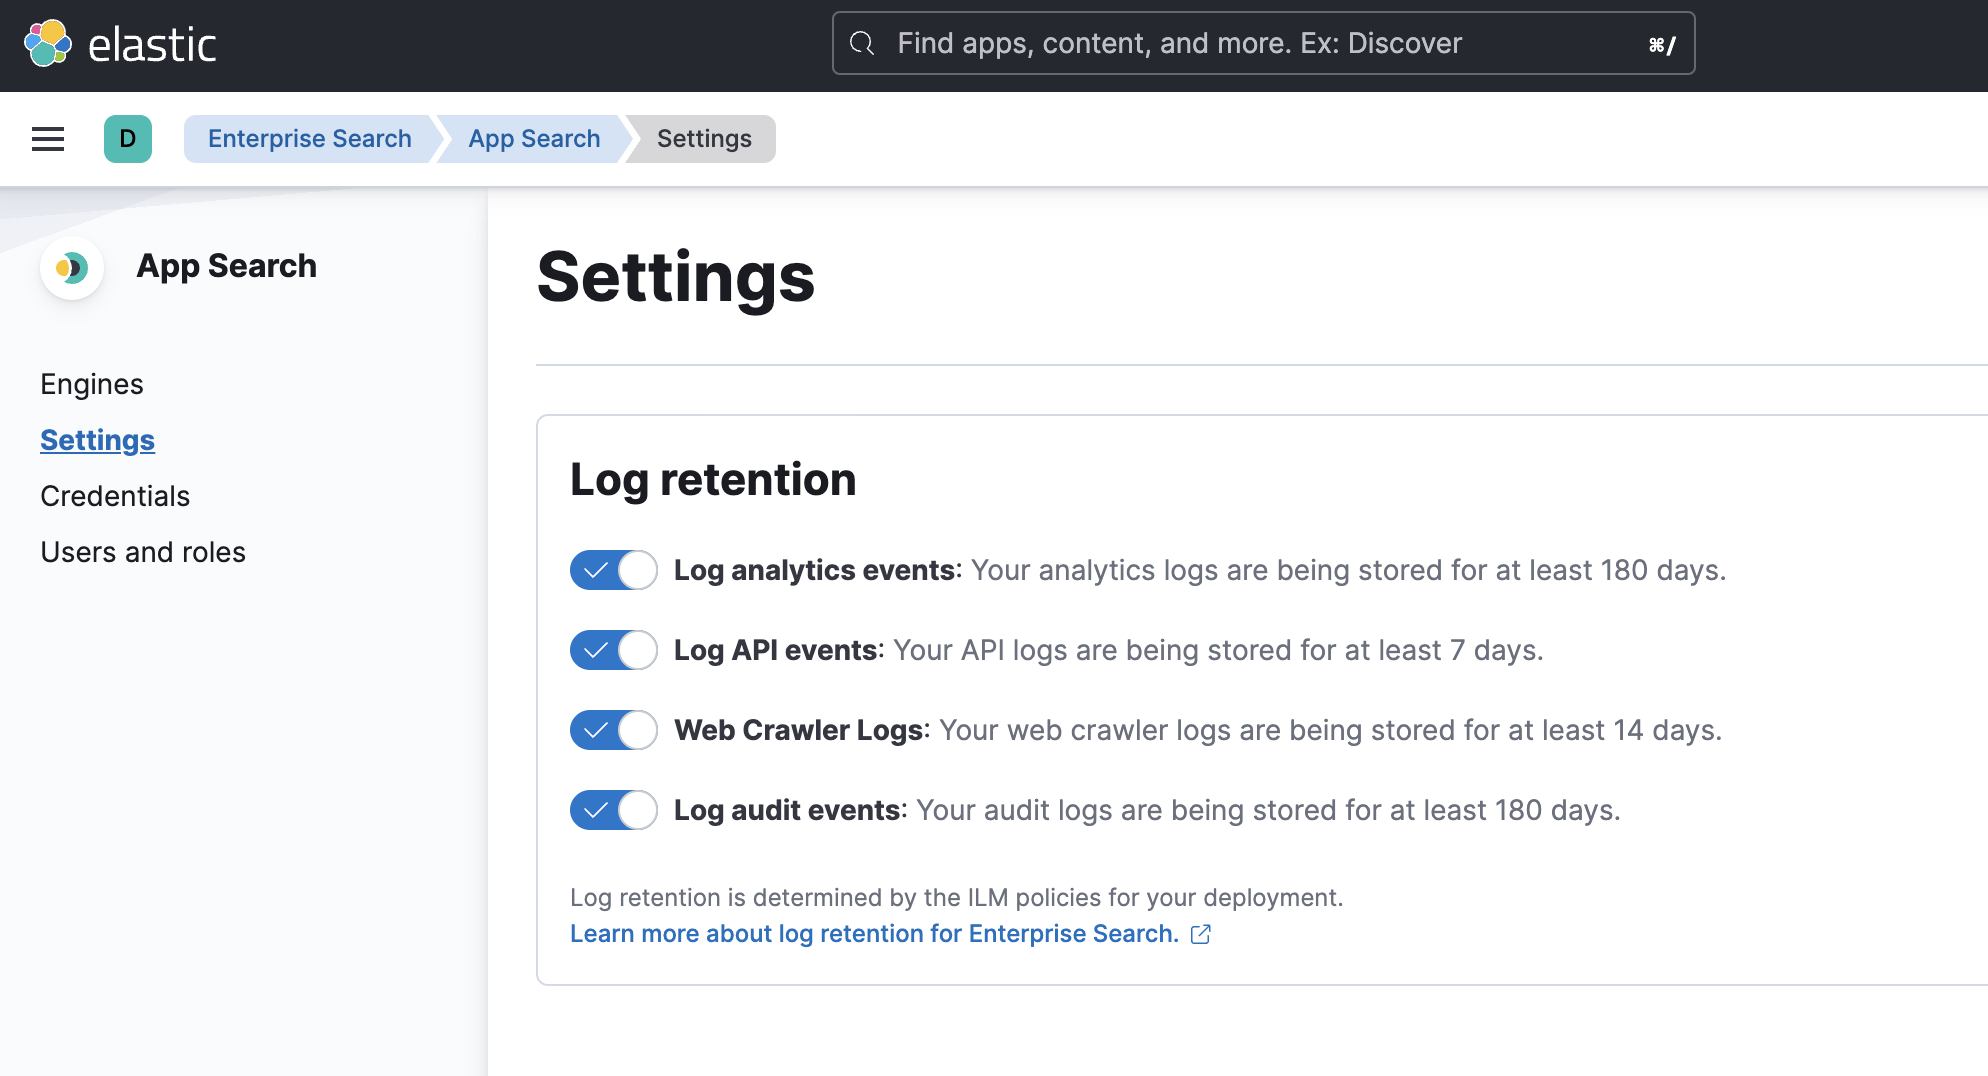The width and height of the screenshot is (1988, 1076).
Task: Open Learn more about log retention link
Action: click(874, 933)
